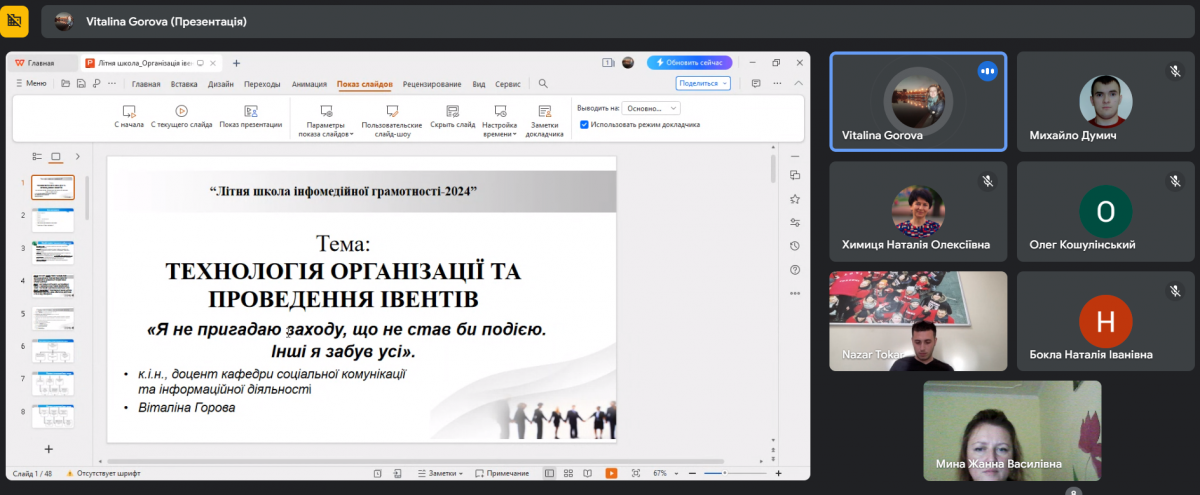
Task: Select slide 2 thumbnail
Action: 52,220
